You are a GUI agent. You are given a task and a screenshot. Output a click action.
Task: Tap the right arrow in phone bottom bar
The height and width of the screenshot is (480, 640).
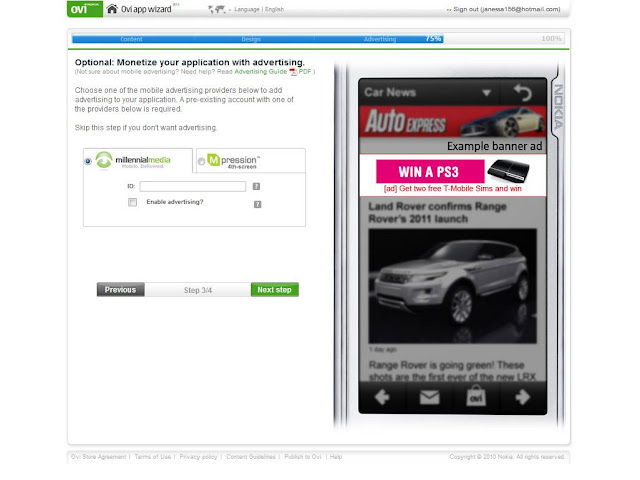point(523,397)
